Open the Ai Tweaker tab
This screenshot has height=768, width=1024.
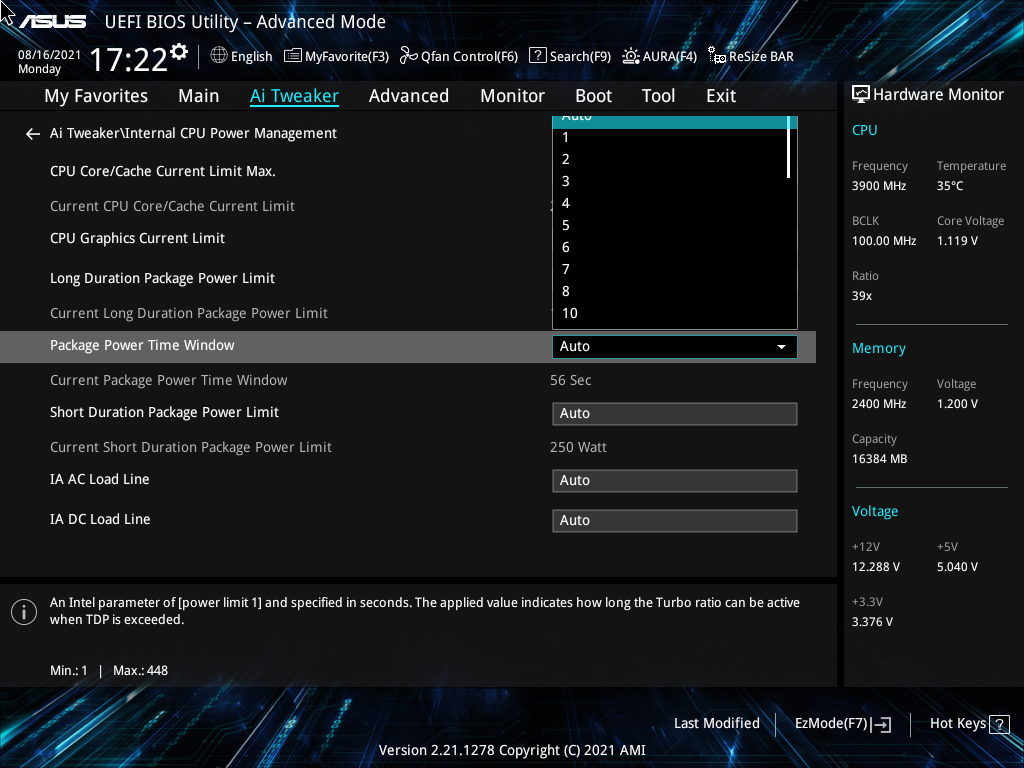(x=294, y=96)
